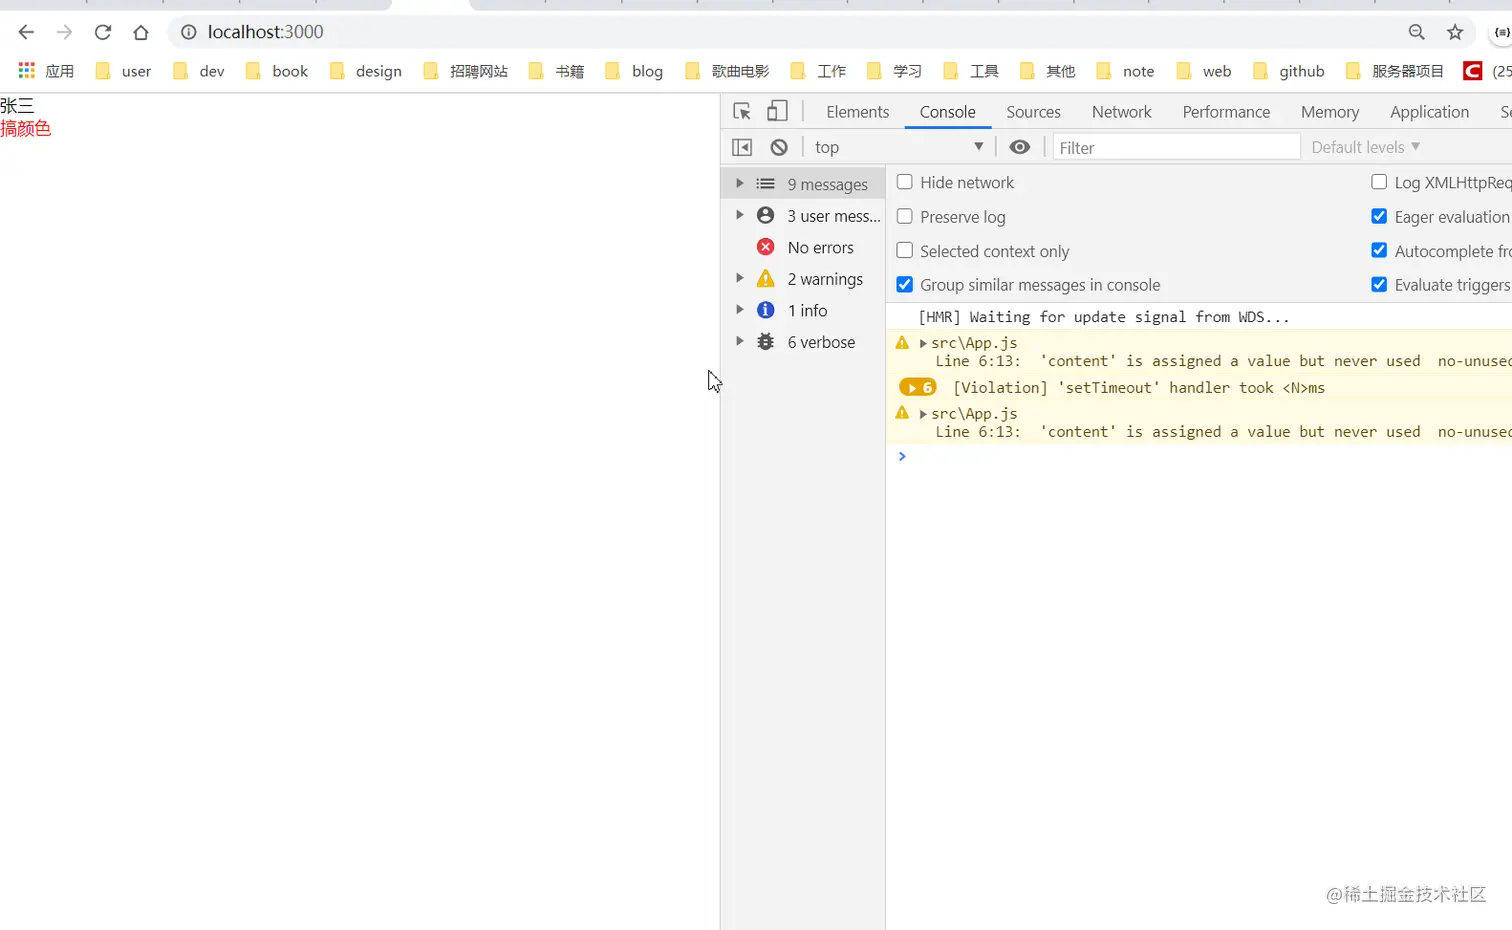
Task: Disable Eager evaluation checkbox
Action: coord(1379,216)
